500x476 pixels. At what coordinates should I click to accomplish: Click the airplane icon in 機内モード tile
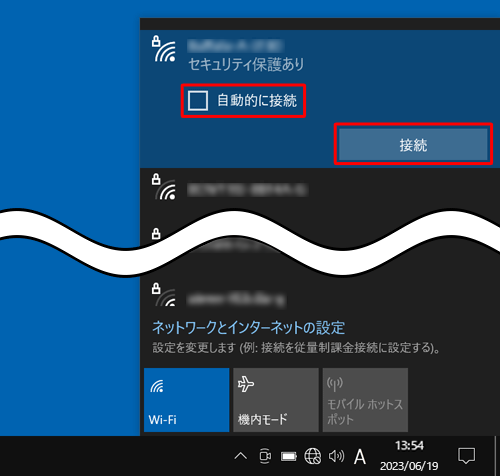coord(246,384)
